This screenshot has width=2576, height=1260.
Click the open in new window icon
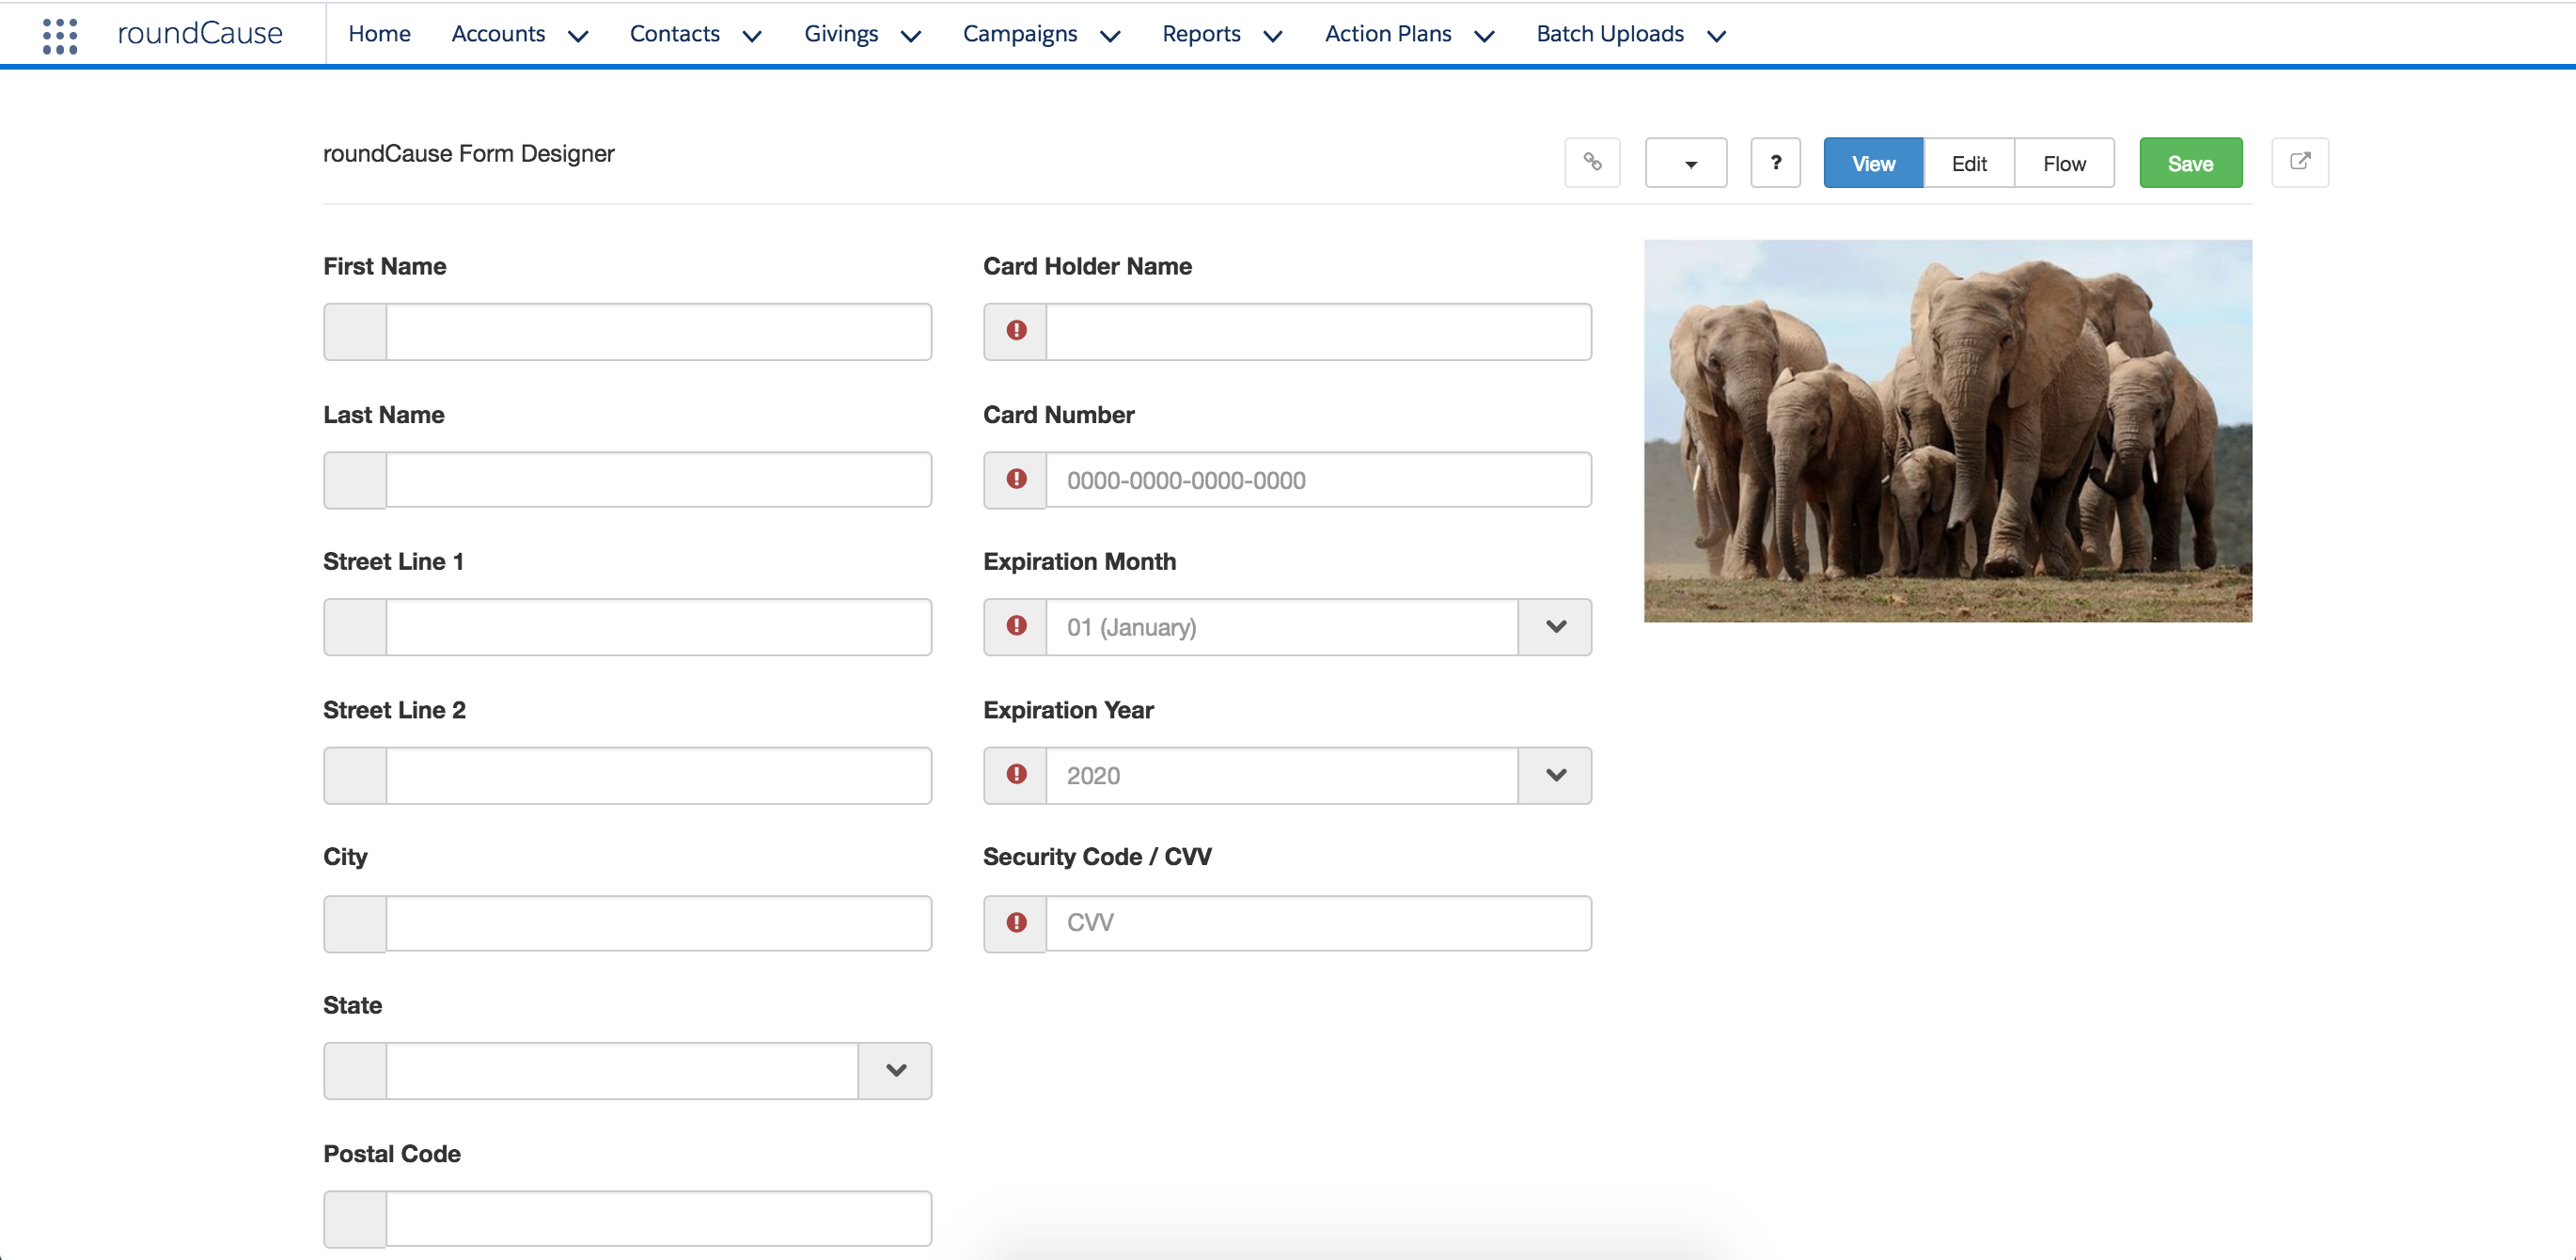tap(2300, 162)
